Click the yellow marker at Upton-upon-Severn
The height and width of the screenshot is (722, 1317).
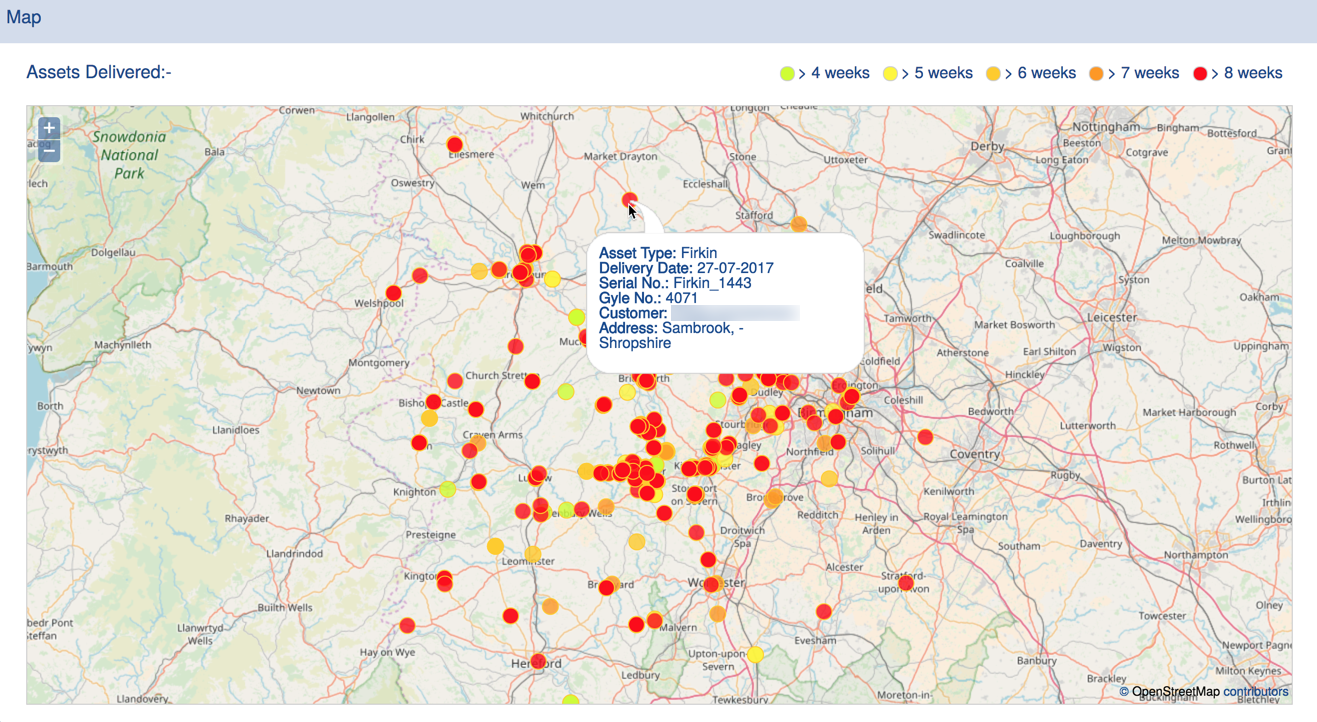[756, 654]
